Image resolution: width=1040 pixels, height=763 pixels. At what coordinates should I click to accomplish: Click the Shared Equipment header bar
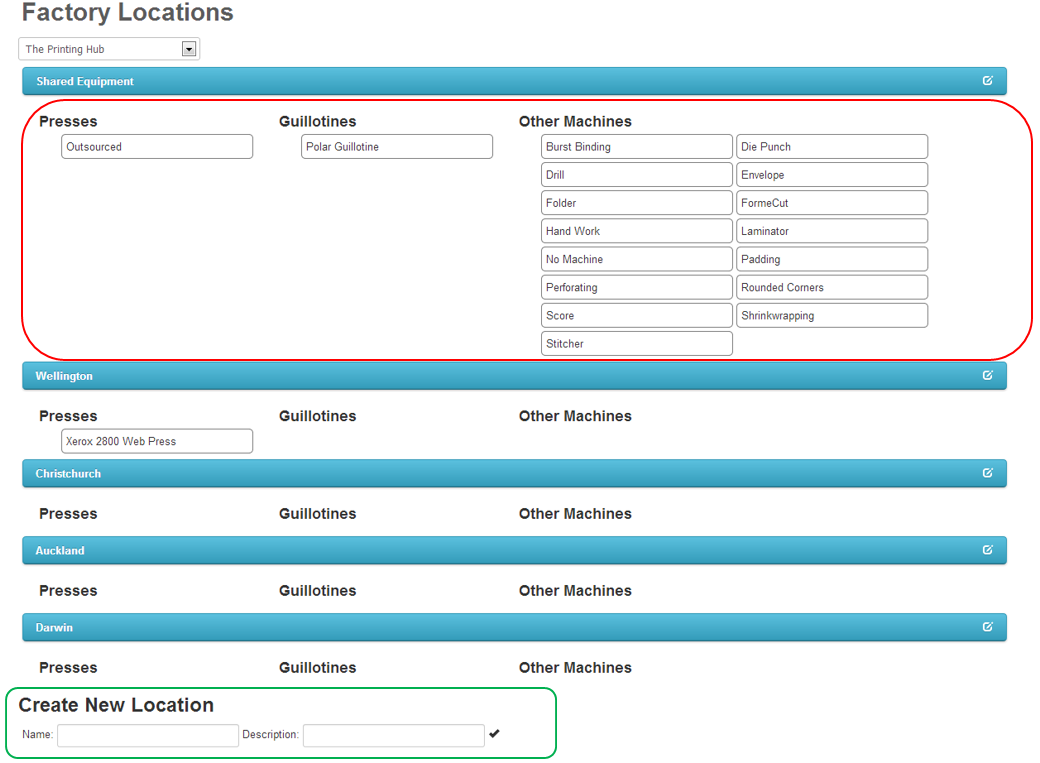coord(514,81)
